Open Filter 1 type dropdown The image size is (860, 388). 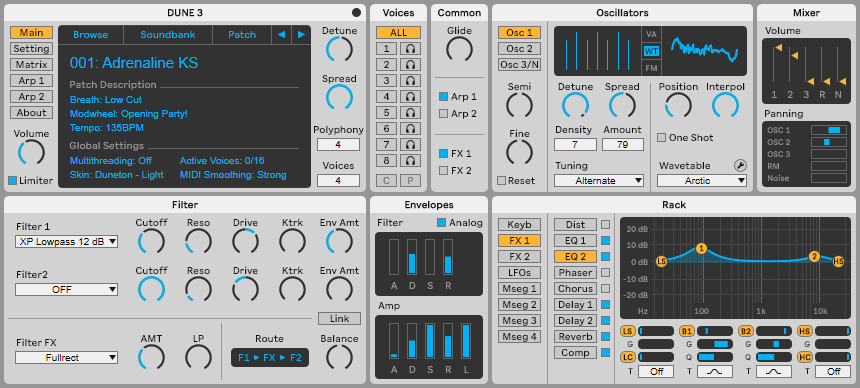coord(66,241)
